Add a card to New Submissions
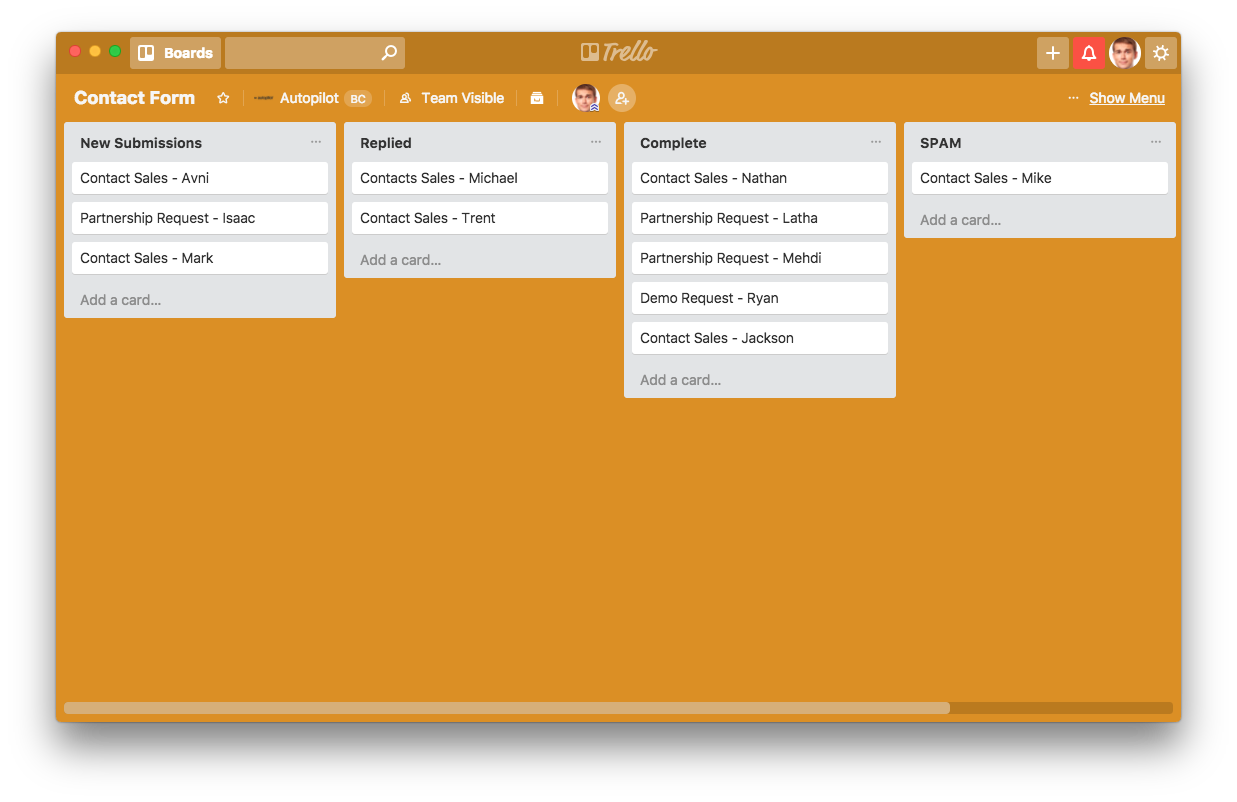Image resolution: width=1237 pixels, height=802 pixels. [121, 300]
